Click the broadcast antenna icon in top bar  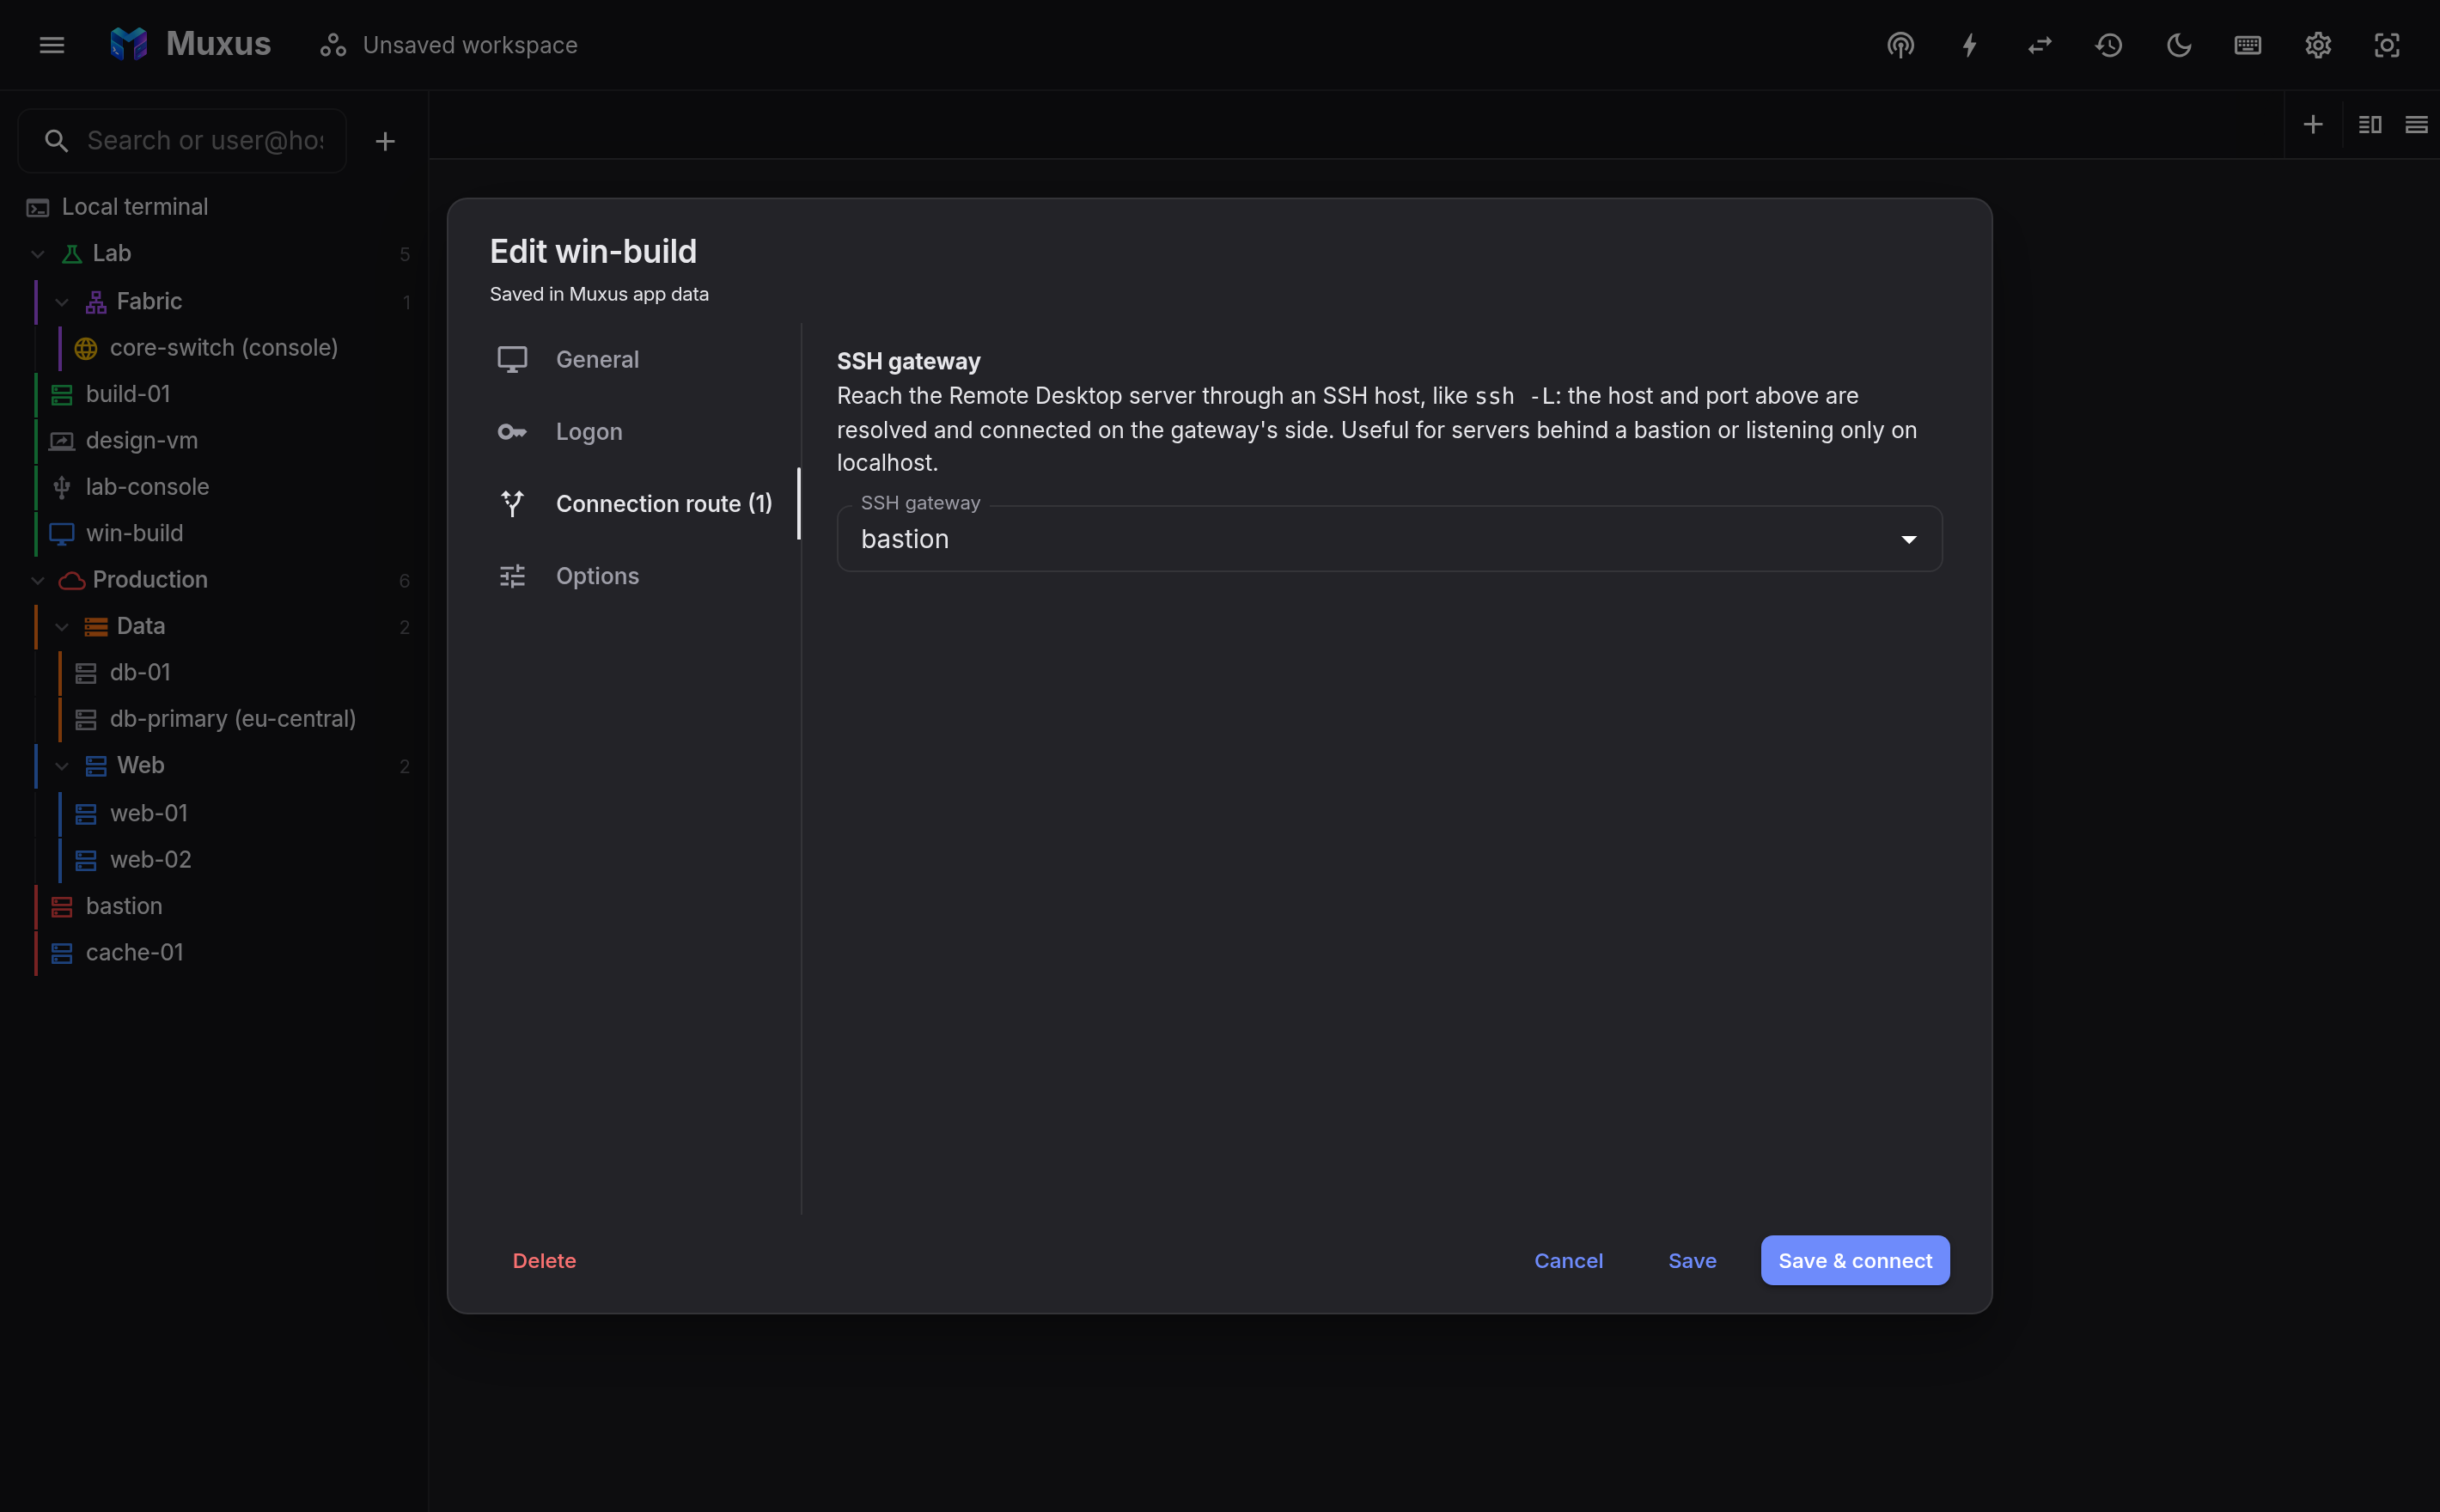coord(1900,45)
